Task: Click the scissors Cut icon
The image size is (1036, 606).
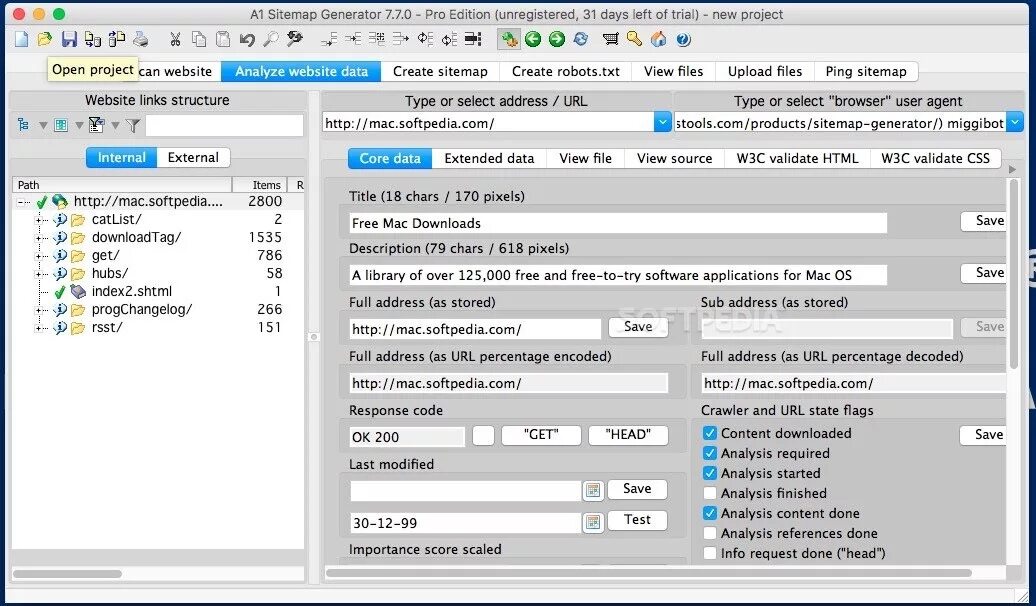Action: [x=174, y=39]
